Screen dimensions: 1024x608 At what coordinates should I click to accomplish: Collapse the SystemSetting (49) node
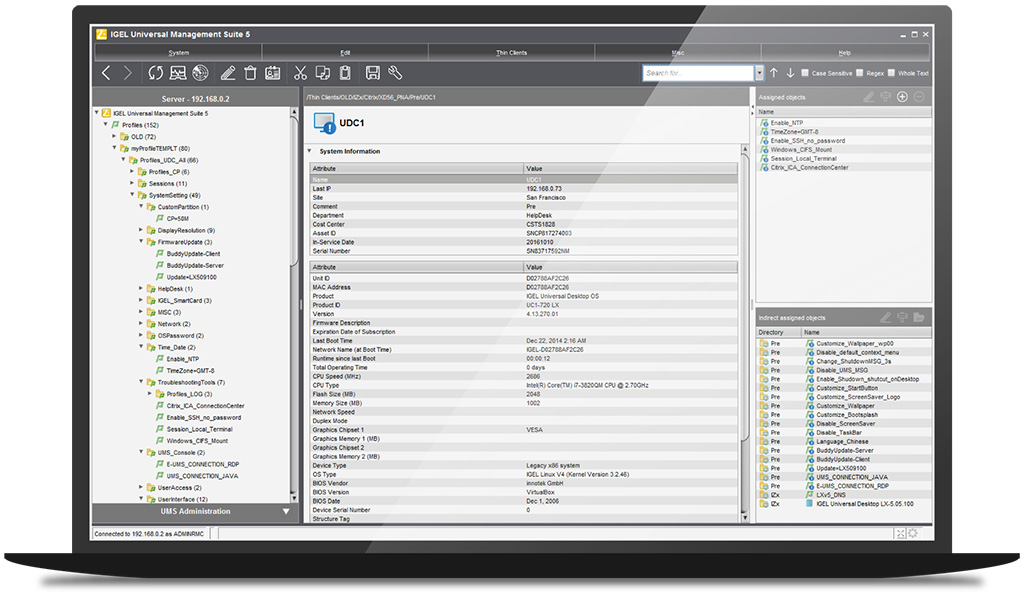pos(132,195)
